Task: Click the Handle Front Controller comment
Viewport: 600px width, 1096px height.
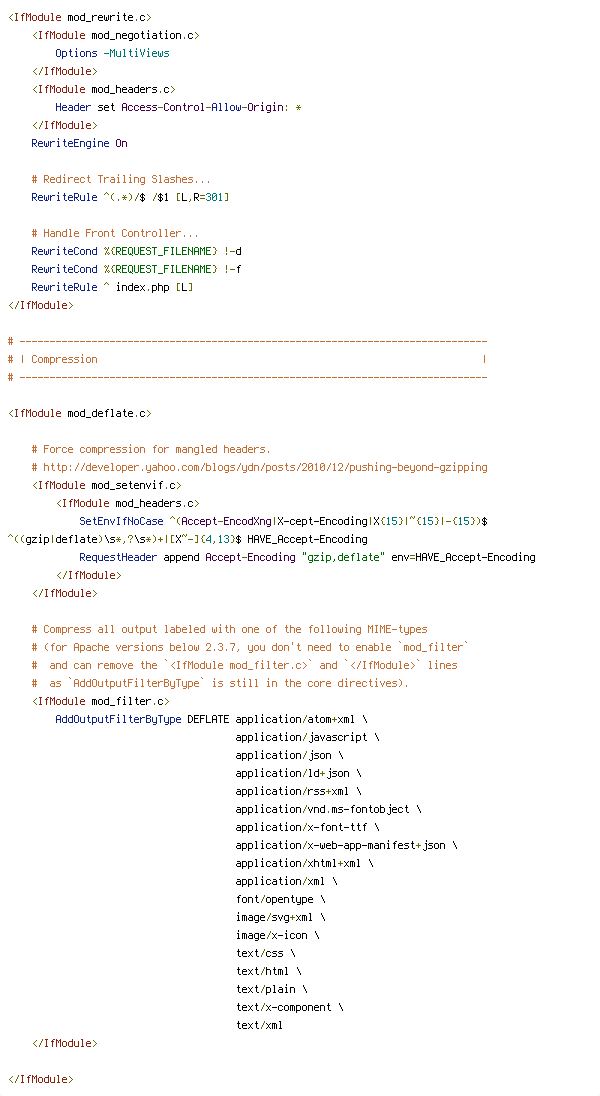Action: pos(115,233)
